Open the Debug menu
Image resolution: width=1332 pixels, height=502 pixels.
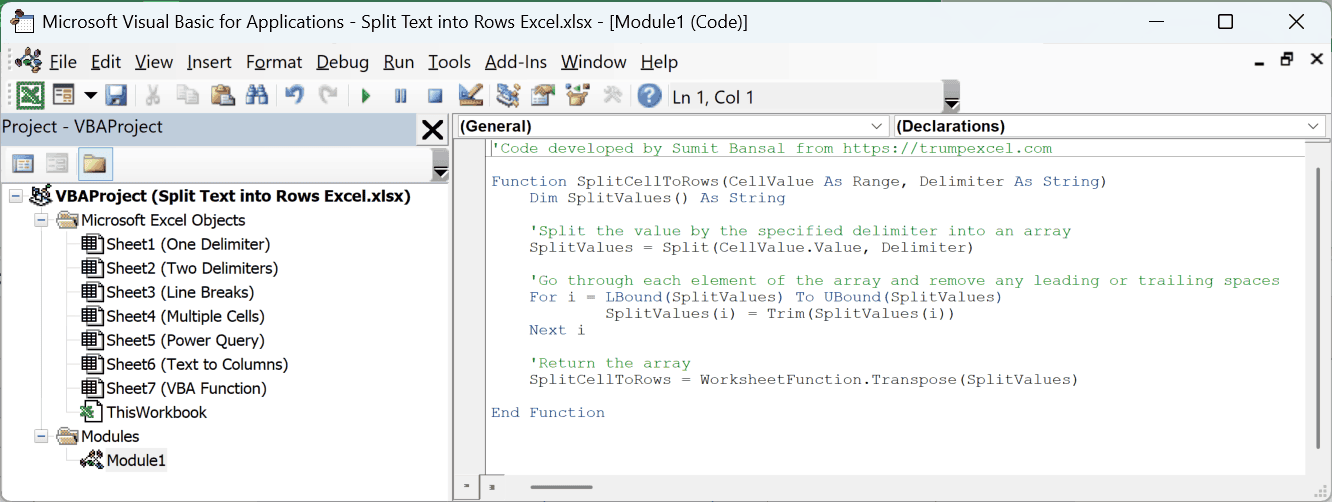pos(343,62)
